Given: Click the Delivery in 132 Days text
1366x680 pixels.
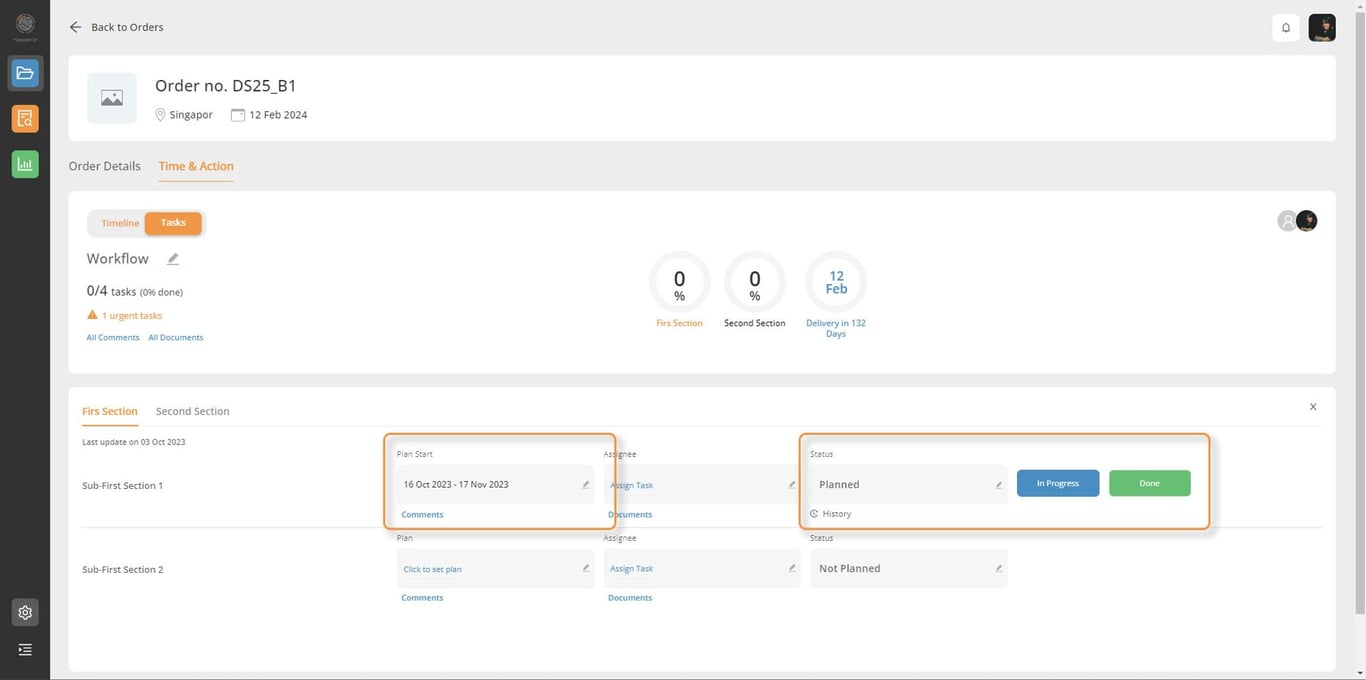Looking at the screenshot, I should (836, 328).
